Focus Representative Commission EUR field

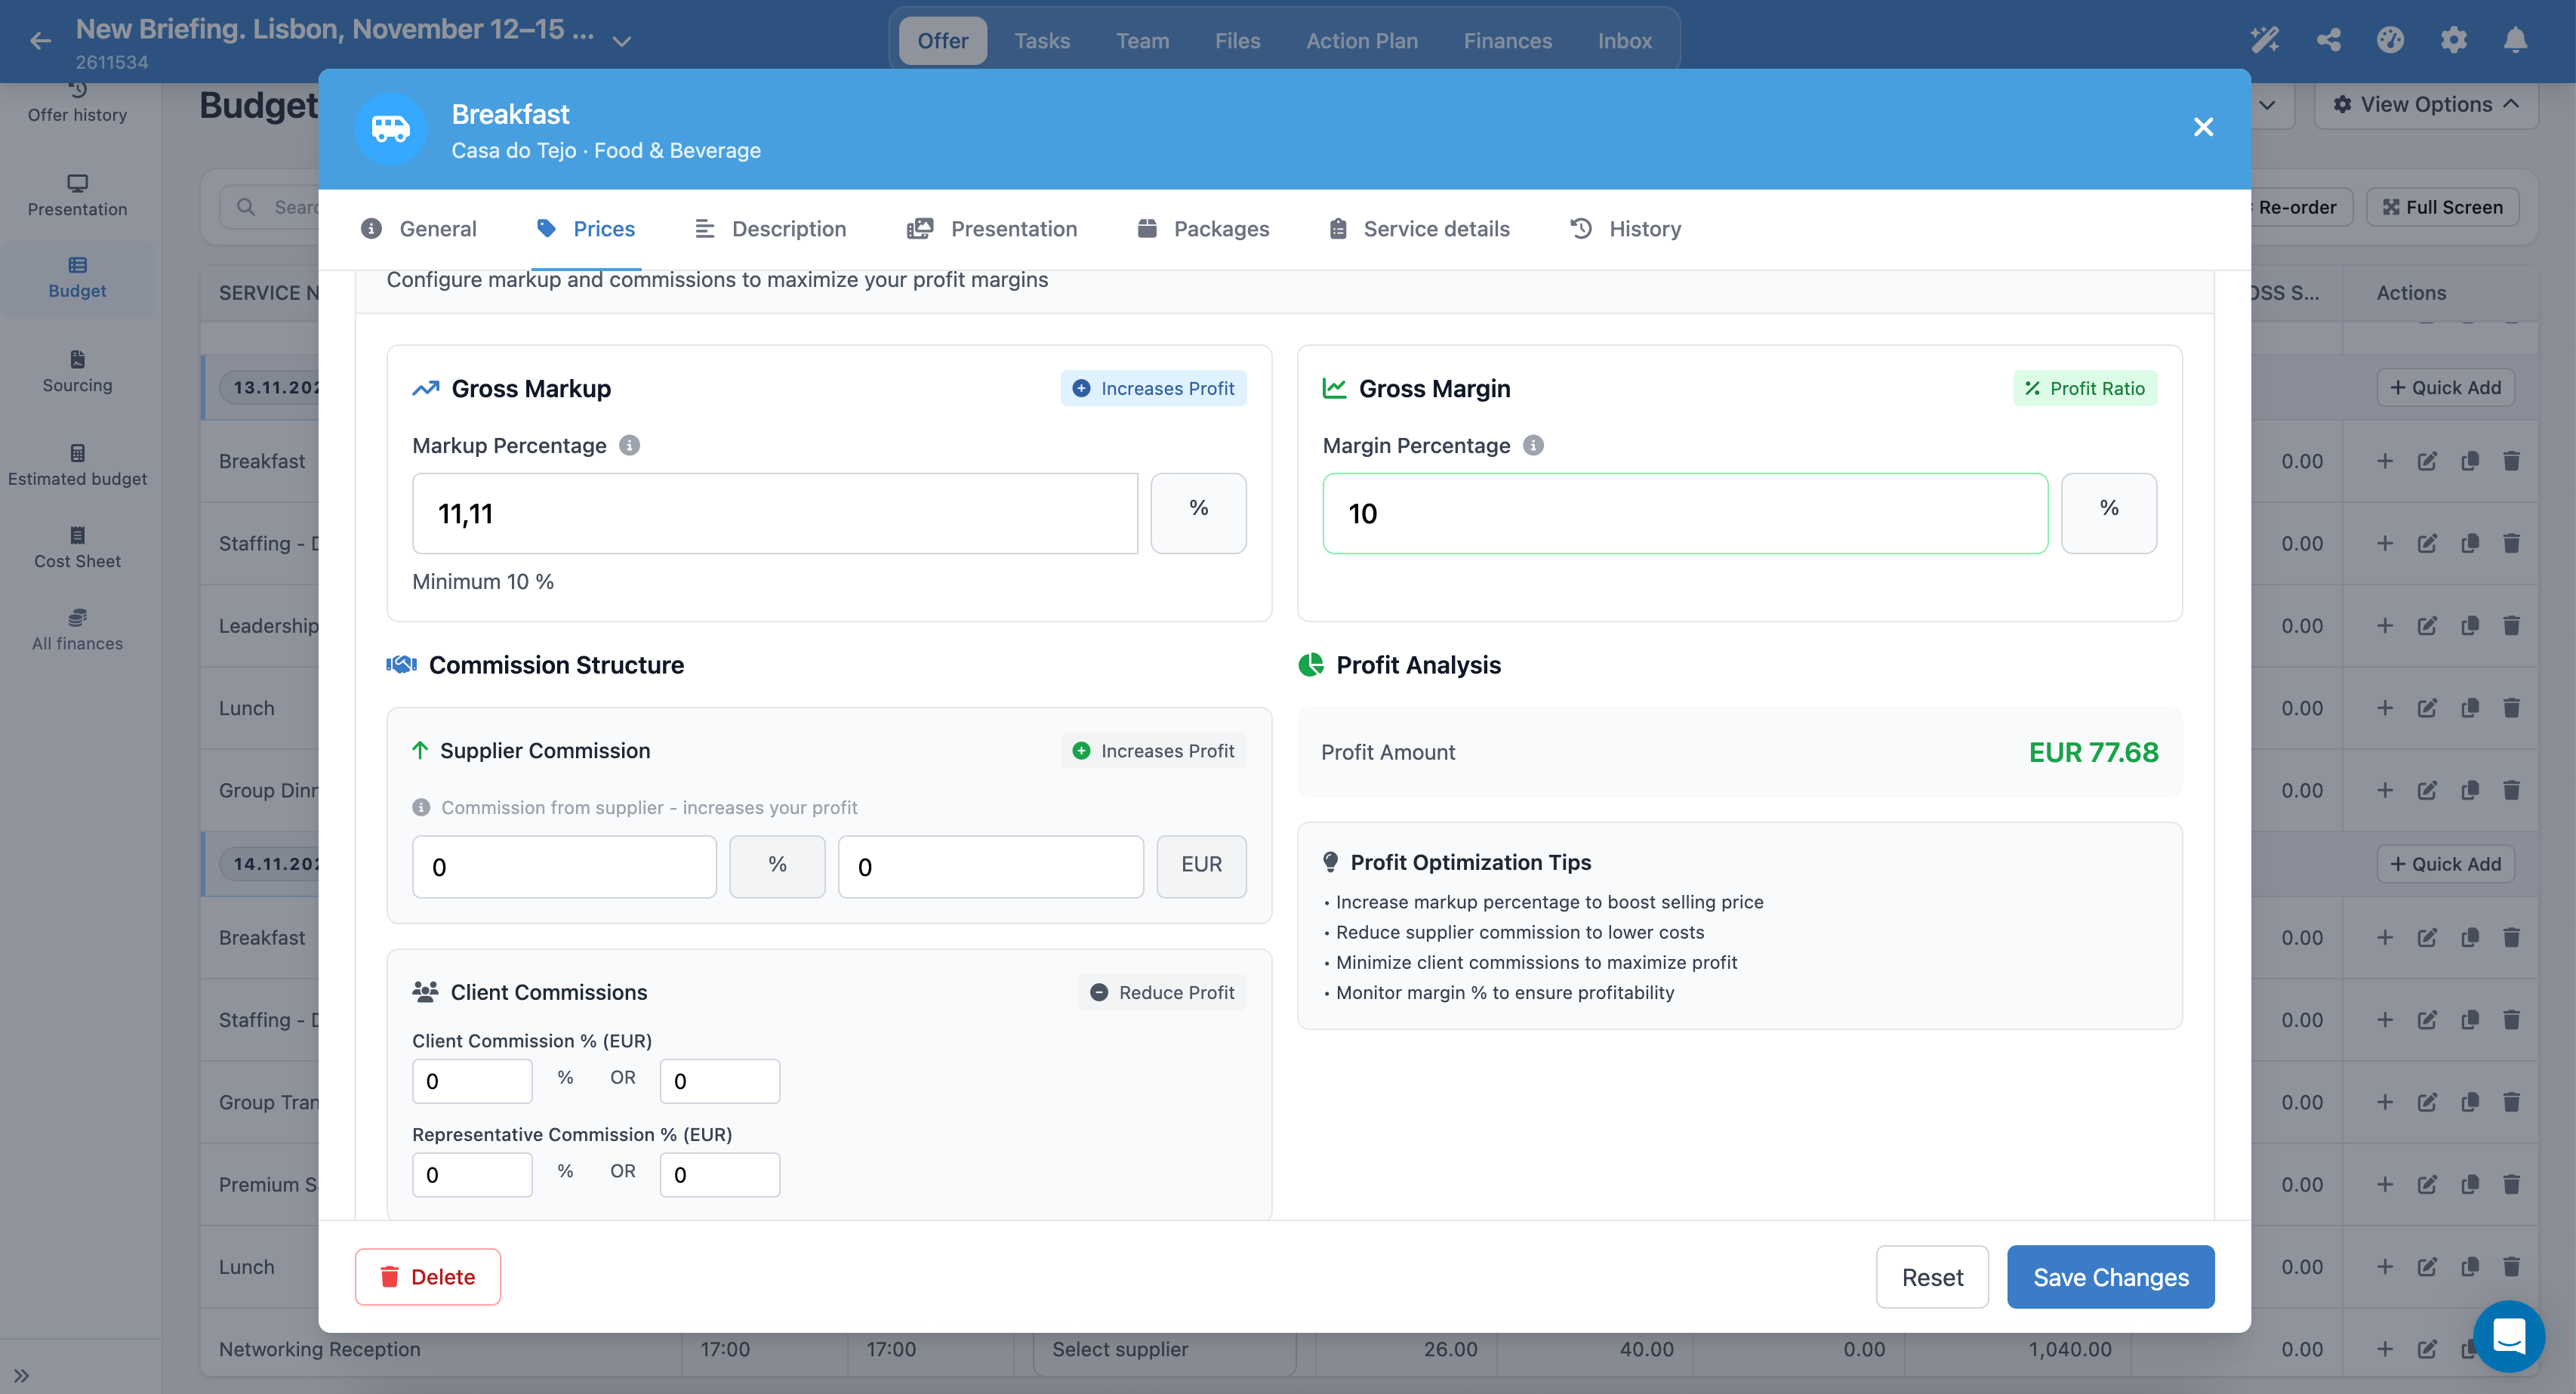coord(719,1175)
